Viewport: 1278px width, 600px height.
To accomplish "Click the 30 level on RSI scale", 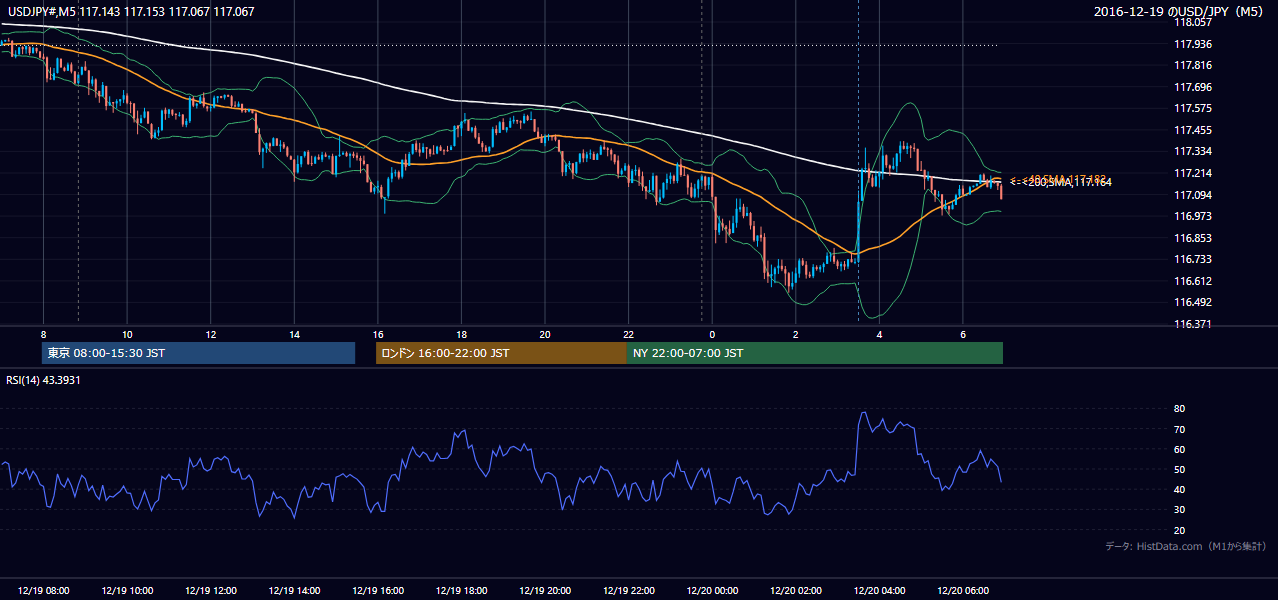I will tap(1179, 510).
